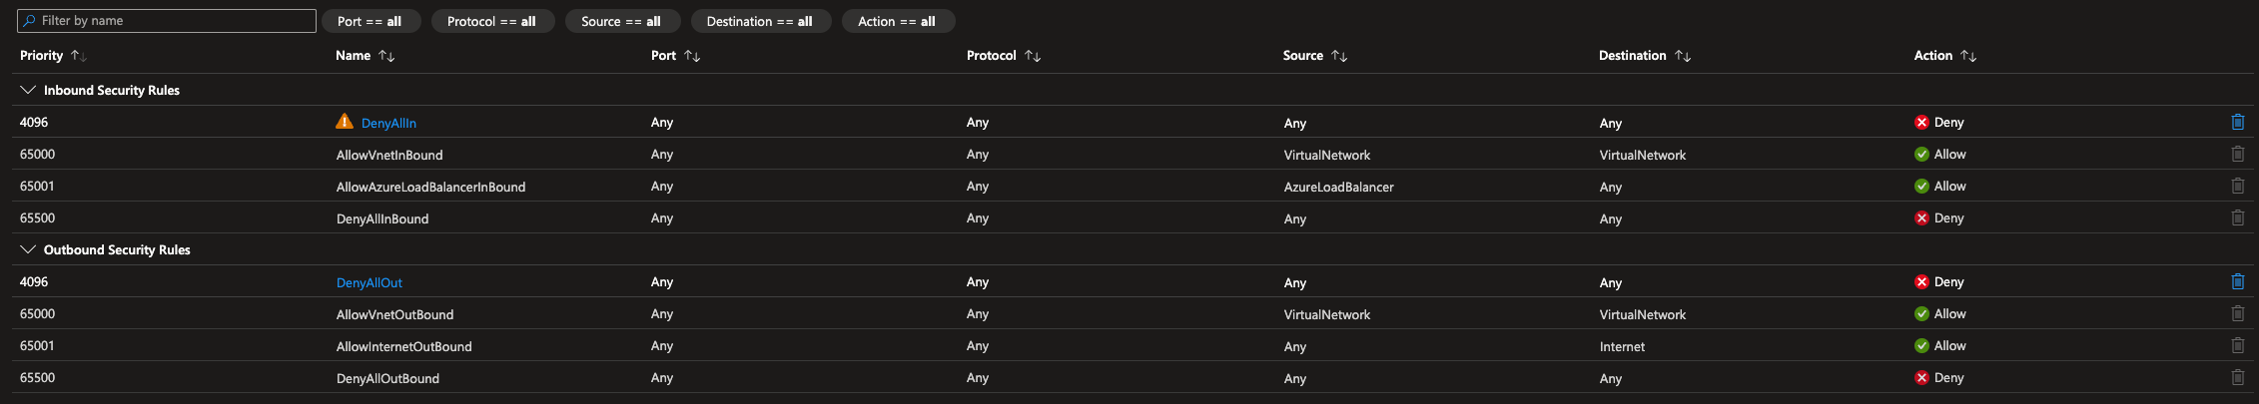The width and height of the screenshot is (2259, 404).
Task: Open the Protocol filter pill
Action: tap(492, 21)
